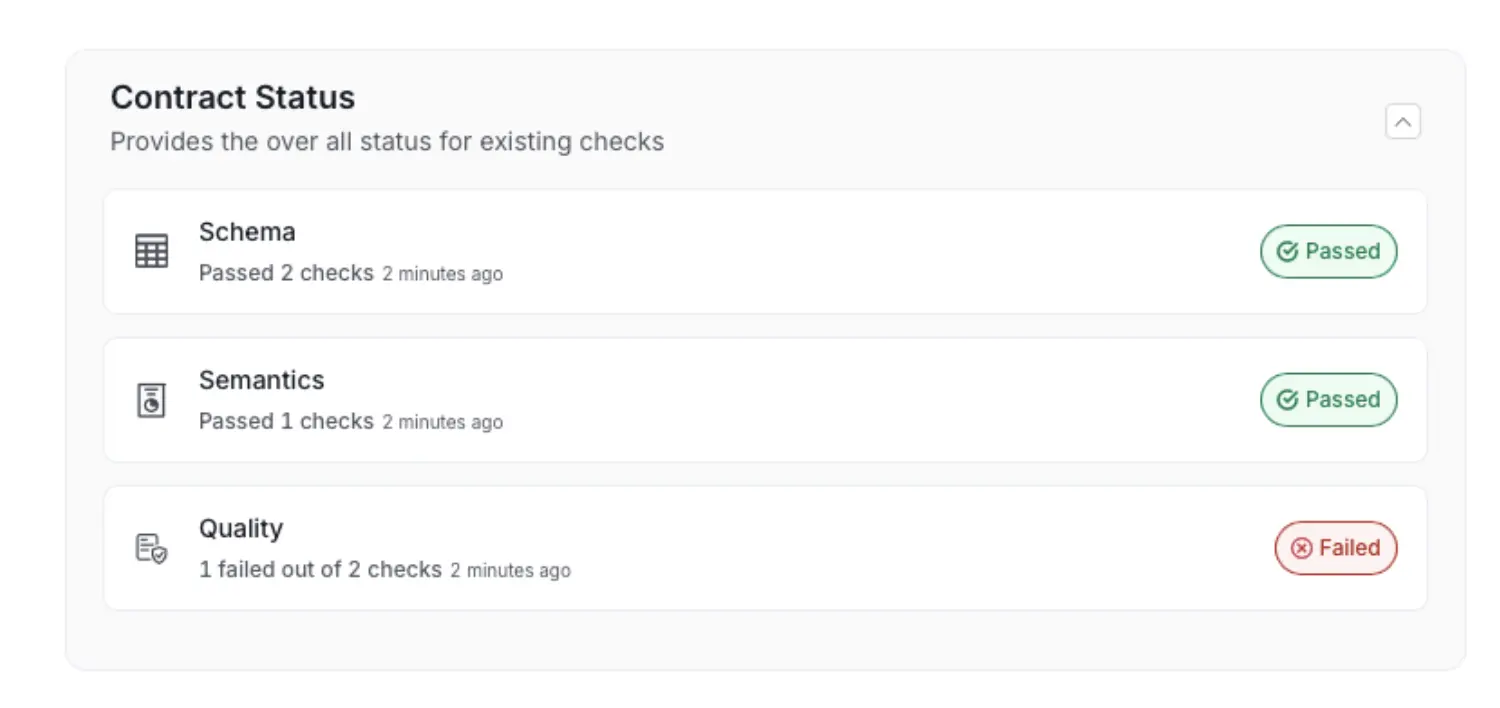Click the Semantics Passed status badge
Screen dimensions: 1500x708
(x=1328, y=400)
